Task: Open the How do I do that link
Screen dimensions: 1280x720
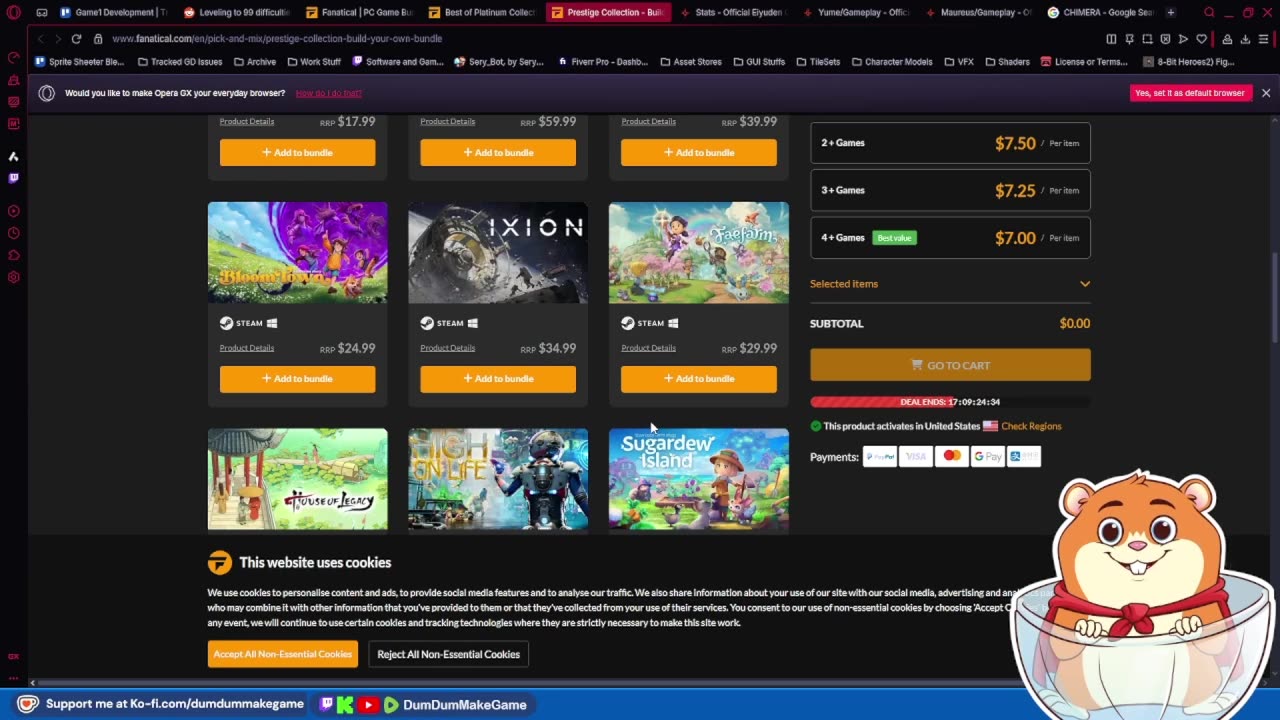Action: [x=328, y=93]
